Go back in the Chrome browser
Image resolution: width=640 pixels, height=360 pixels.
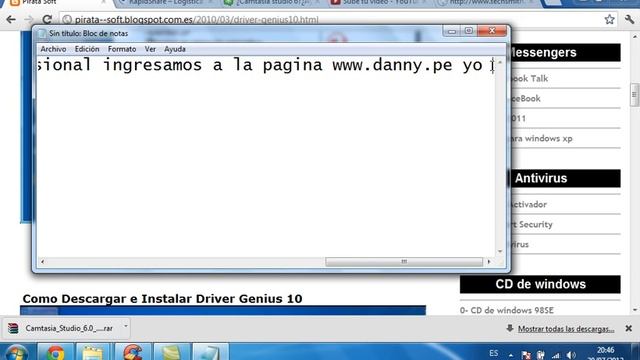click(11, 19)
